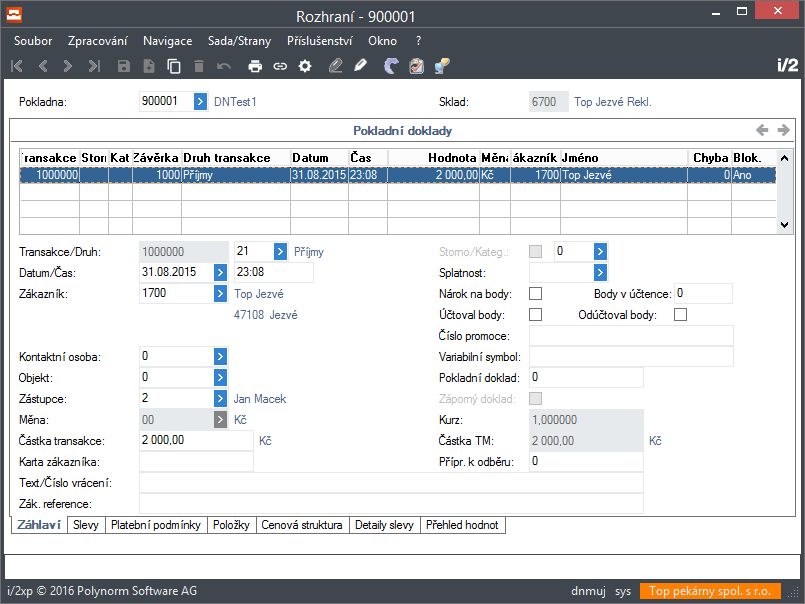This screenshot has width=805, height=604.
Task: Open lookup arrow for Zástupce field
Action: point(220,399)
